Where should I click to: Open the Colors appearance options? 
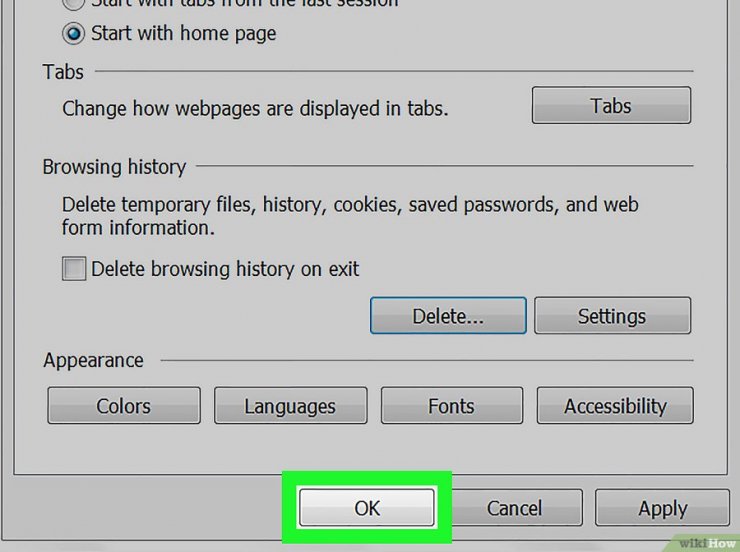pos(124,406)
